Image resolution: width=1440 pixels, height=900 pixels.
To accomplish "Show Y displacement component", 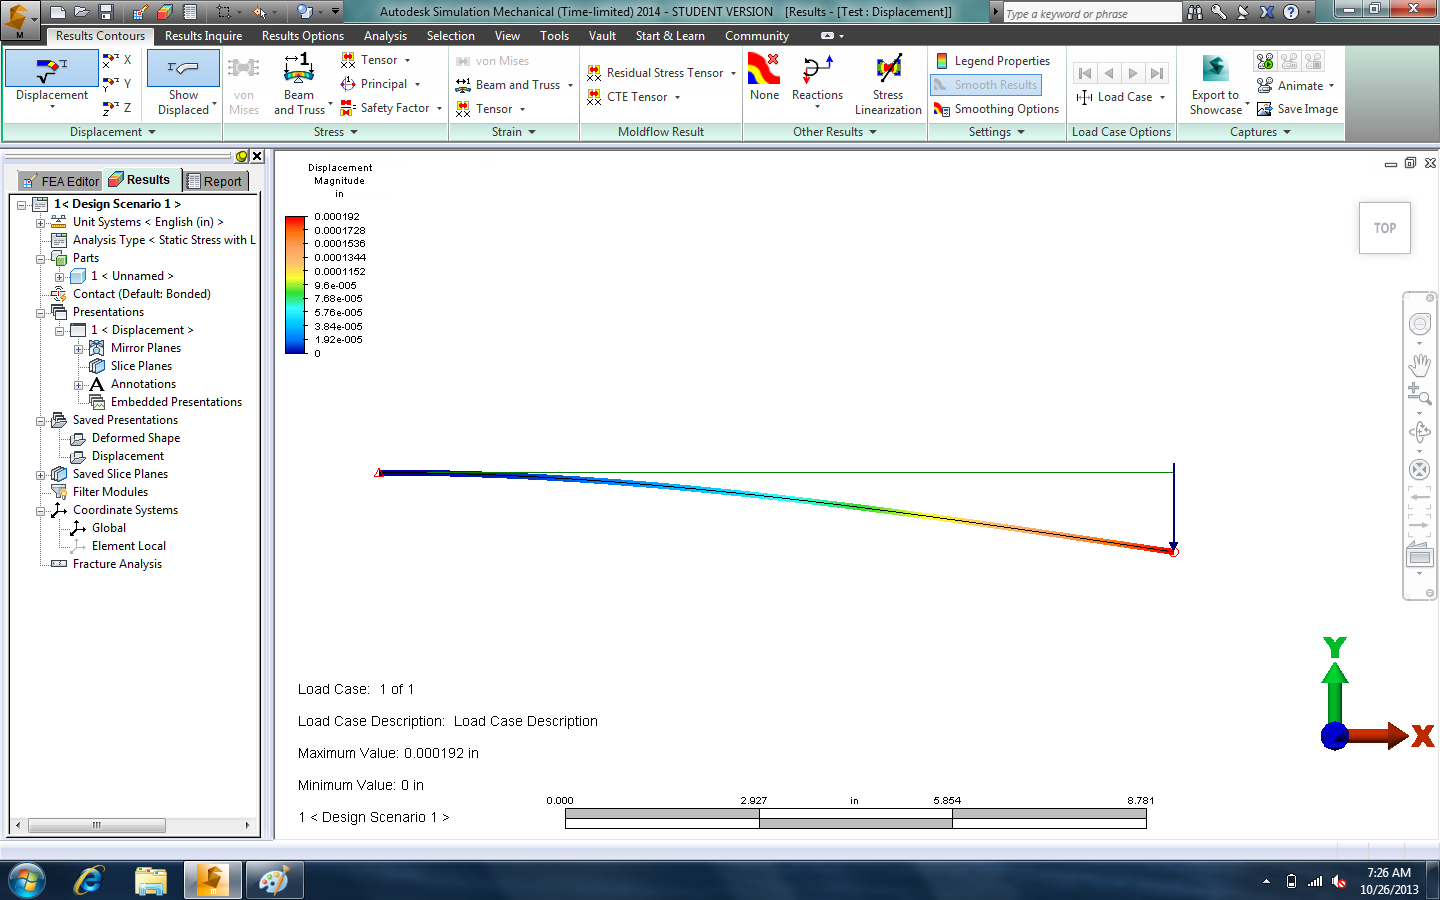I will (x=117, y=84).
